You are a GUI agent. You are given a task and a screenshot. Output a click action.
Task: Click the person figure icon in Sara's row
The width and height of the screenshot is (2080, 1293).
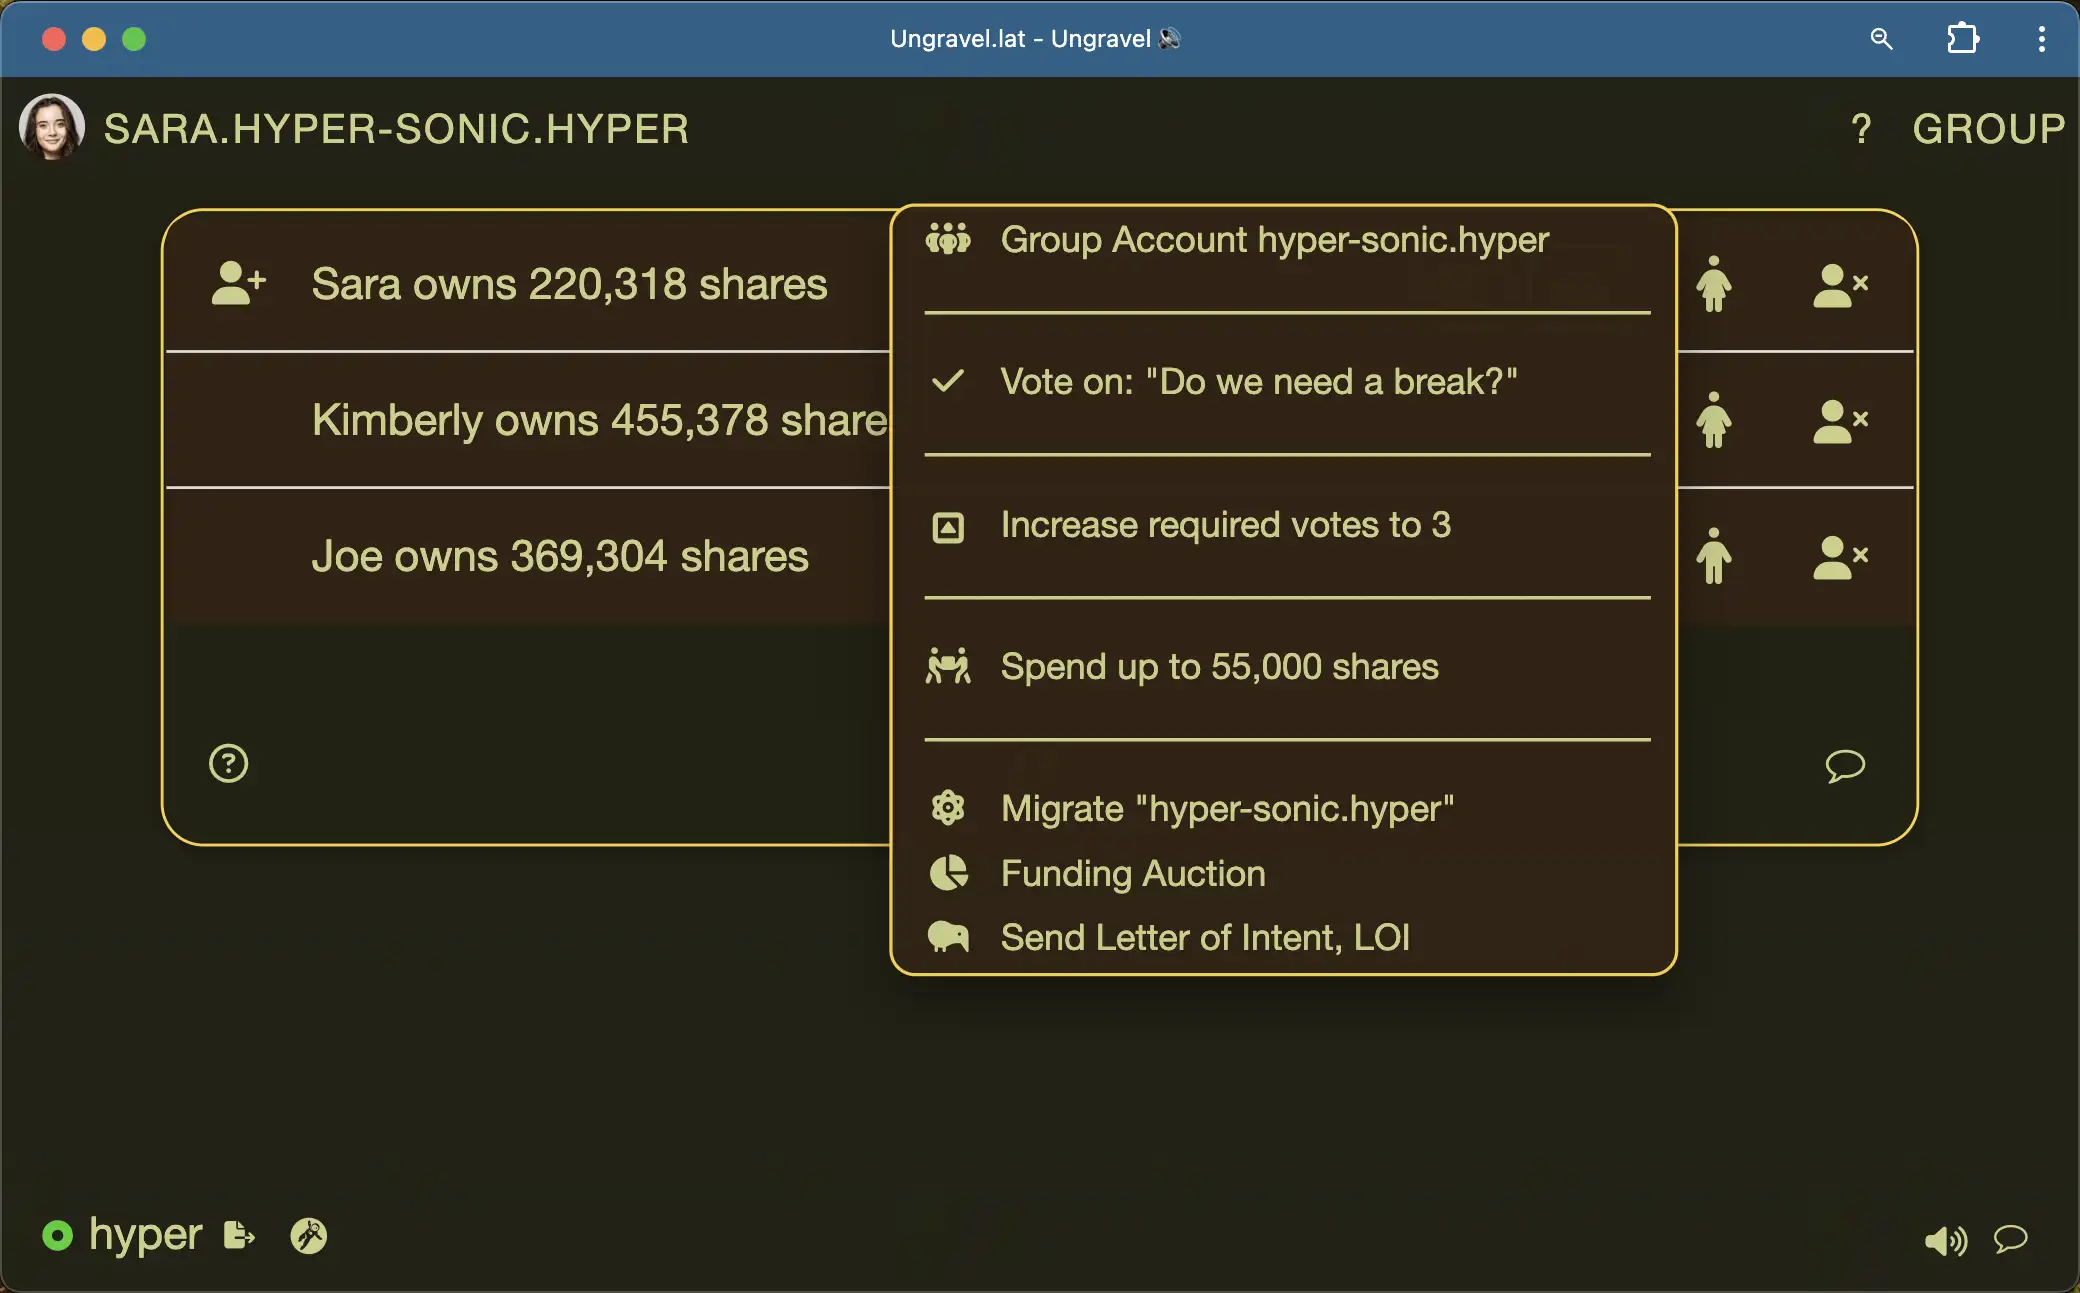pyautogui.click(x=1713, y=284)
